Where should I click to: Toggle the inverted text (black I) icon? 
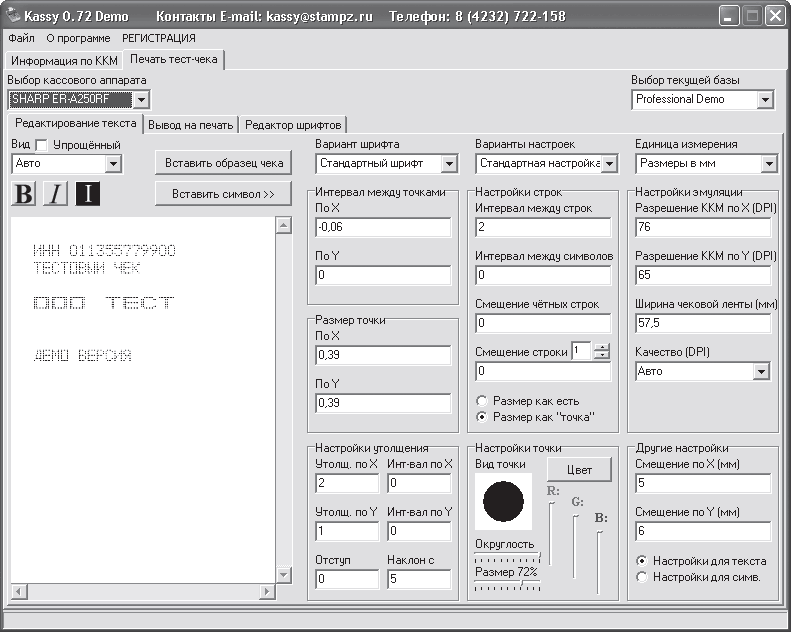(87, 194)
